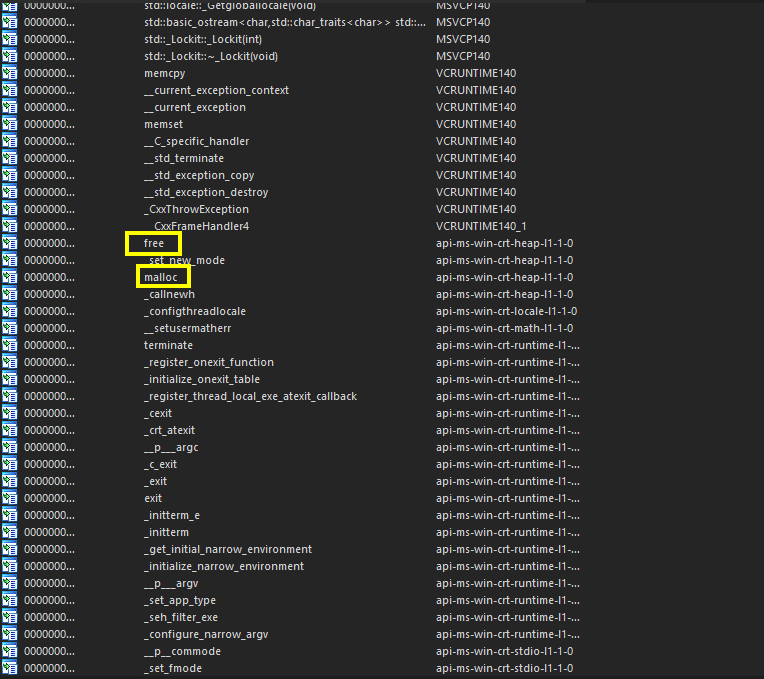Select the _get_initial_narrow_environment import

click(228, 549)
